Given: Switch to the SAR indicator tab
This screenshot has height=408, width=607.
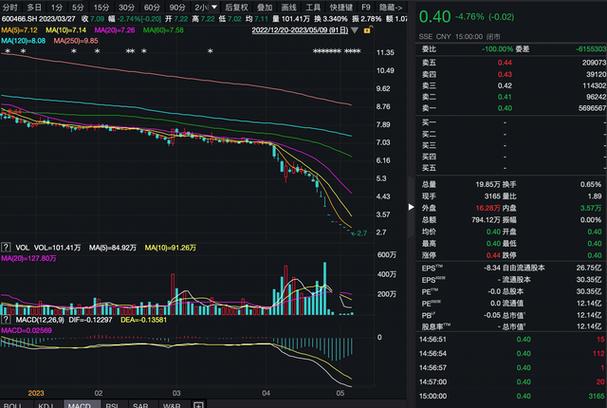Looking at the screenshot, I should [x=141, y=405].
